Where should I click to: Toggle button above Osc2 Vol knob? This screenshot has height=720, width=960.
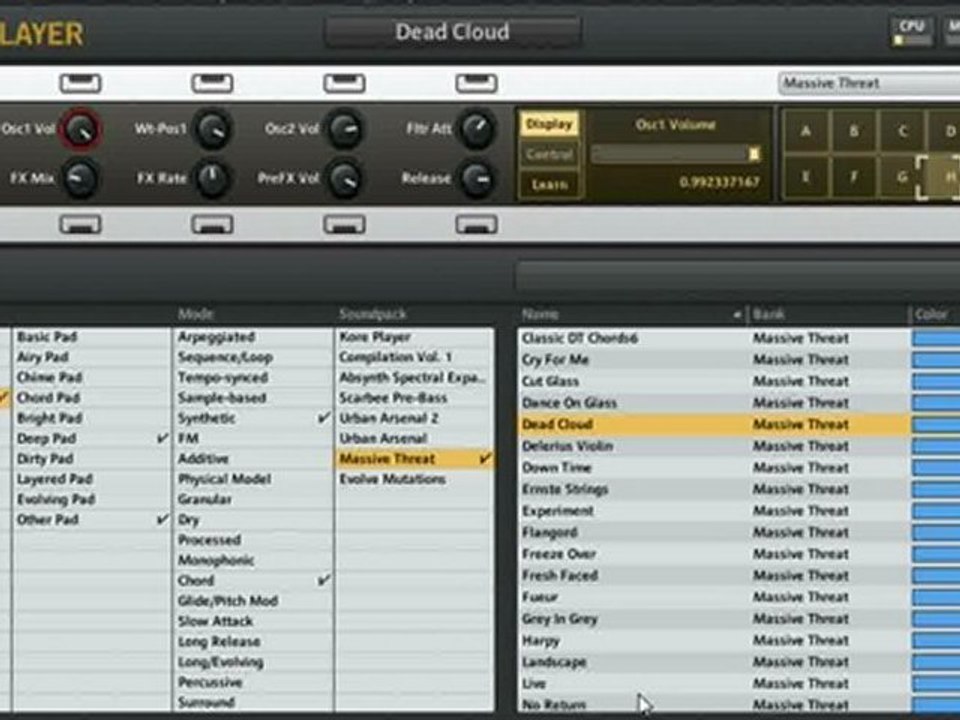[x=345, y=83]
